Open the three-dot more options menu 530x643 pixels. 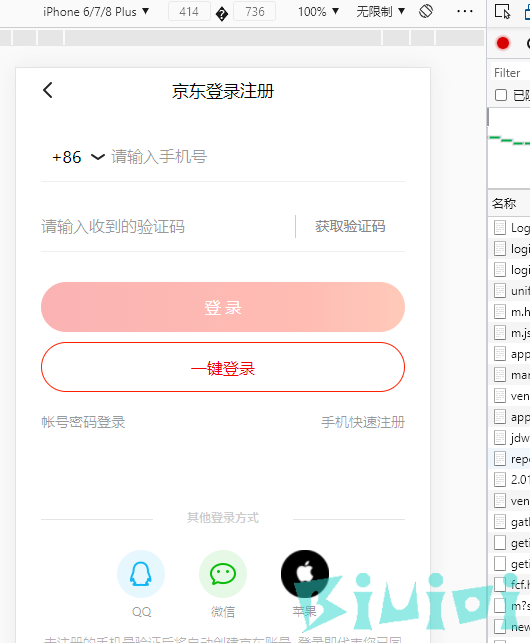tap(465, 11)
